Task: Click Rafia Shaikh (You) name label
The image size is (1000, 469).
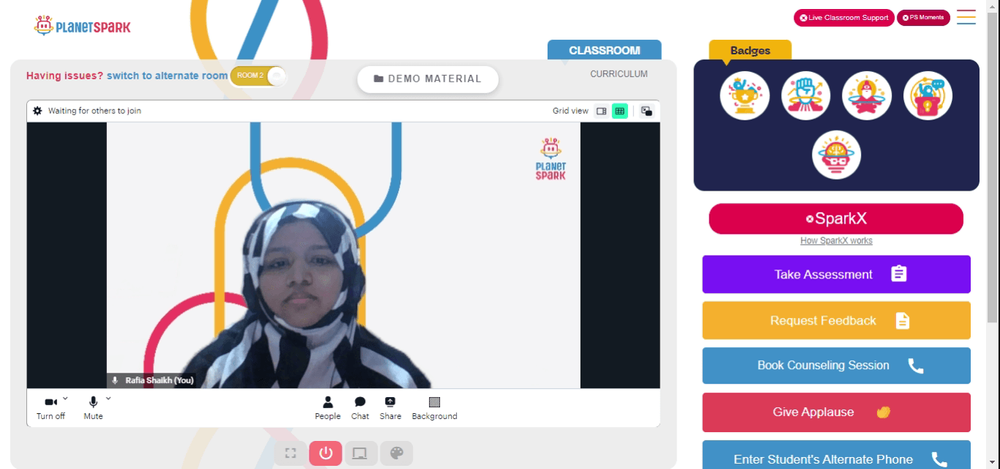Action: (x=152, y=380)
